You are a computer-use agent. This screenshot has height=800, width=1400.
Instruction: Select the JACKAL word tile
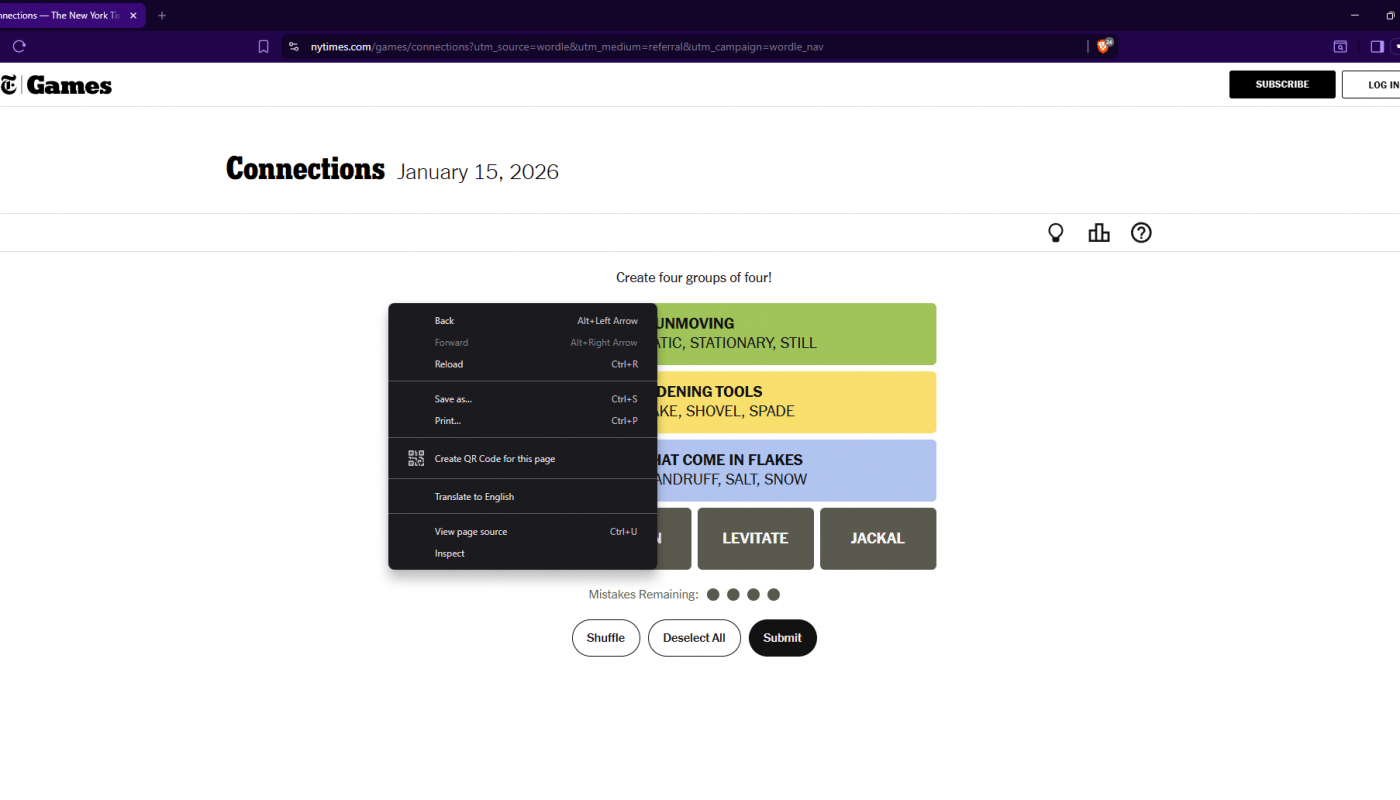pyautogui.click(x=877, y=538)
